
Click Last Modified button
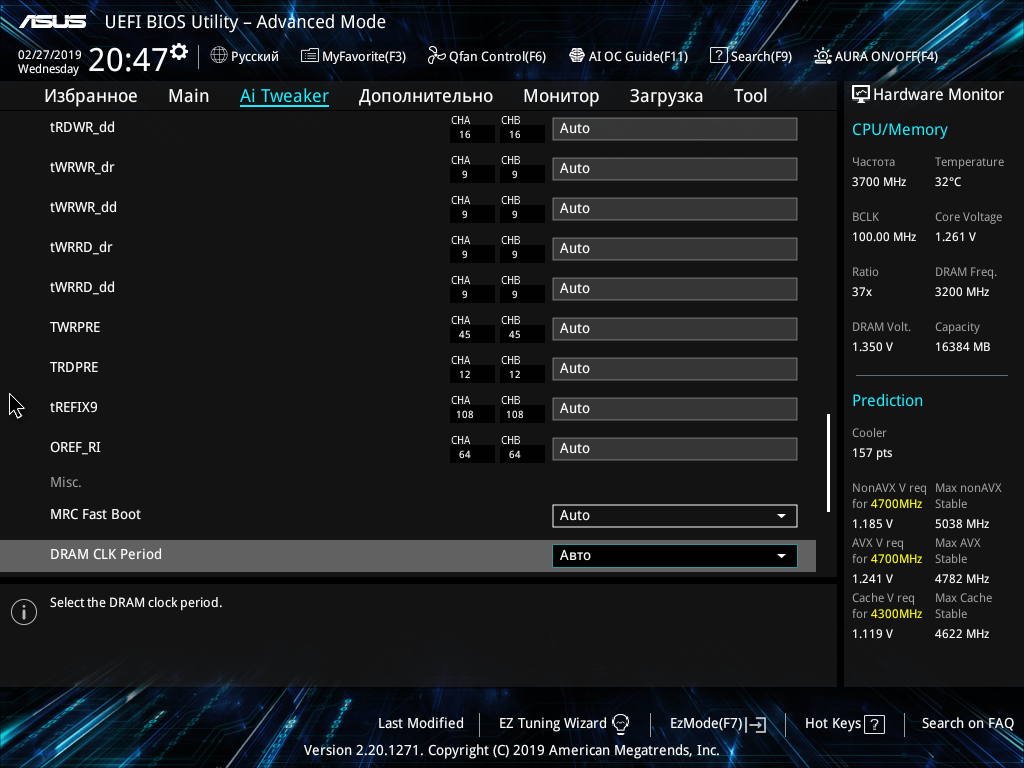(421, 723)
